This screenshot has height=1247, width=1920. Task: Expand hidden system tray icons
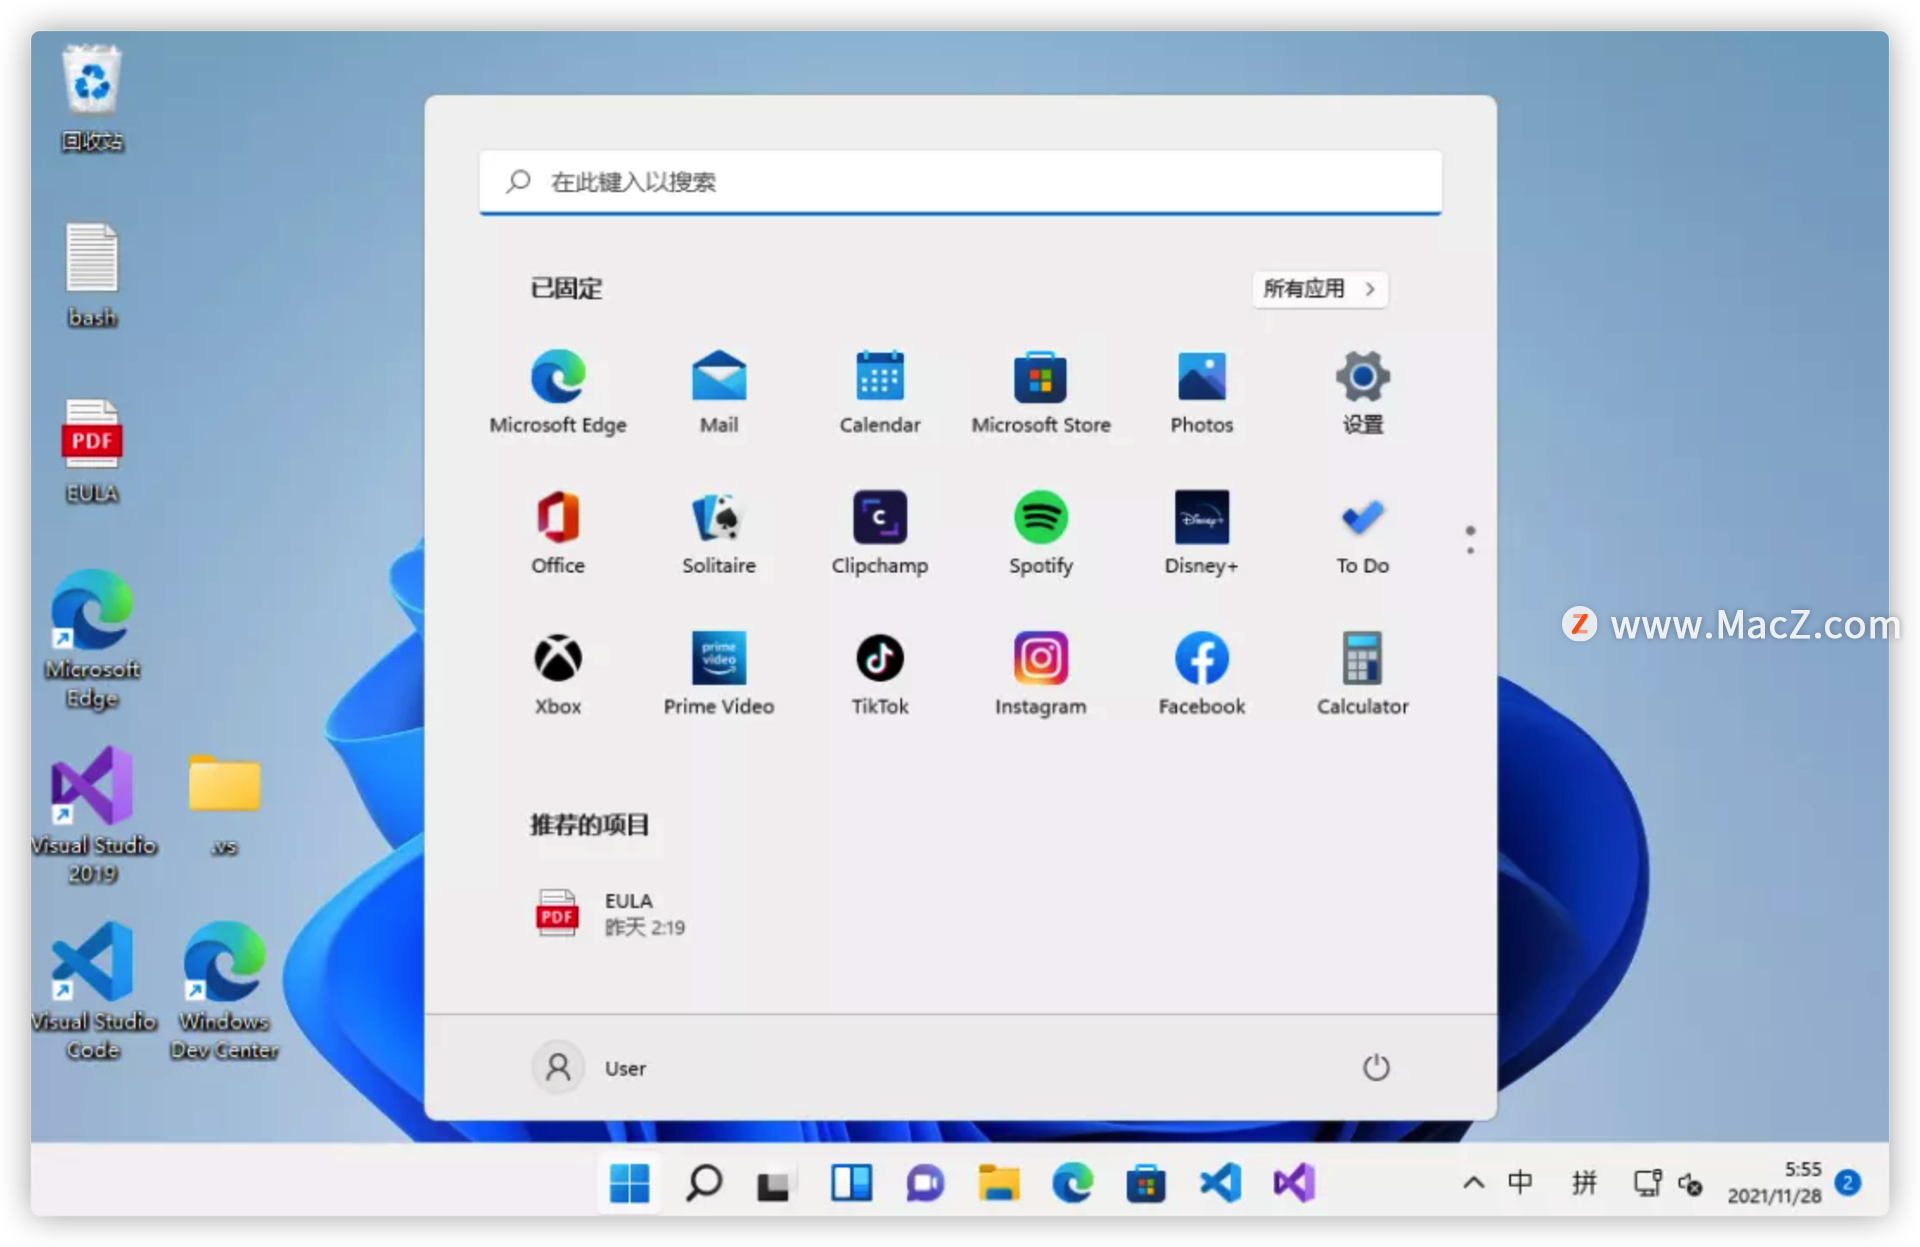coord(1473,1184)
